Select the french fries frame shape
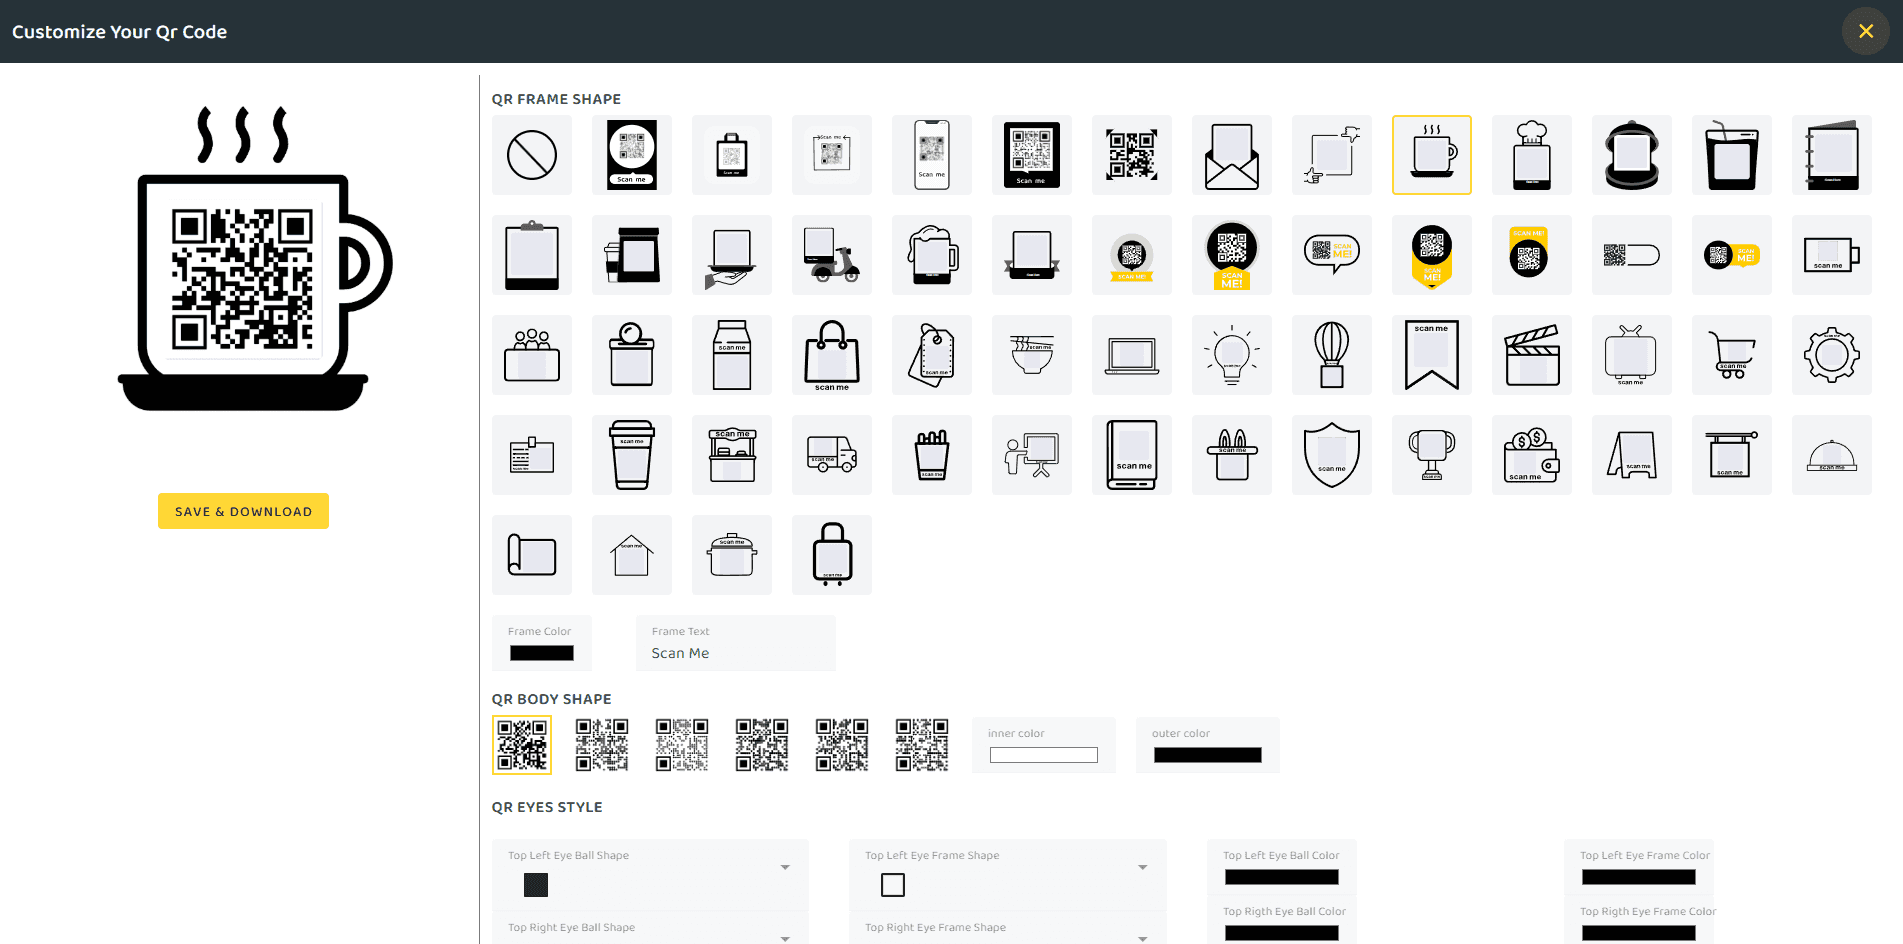This screenshot has width=1903, height=944. coord(932,455)
